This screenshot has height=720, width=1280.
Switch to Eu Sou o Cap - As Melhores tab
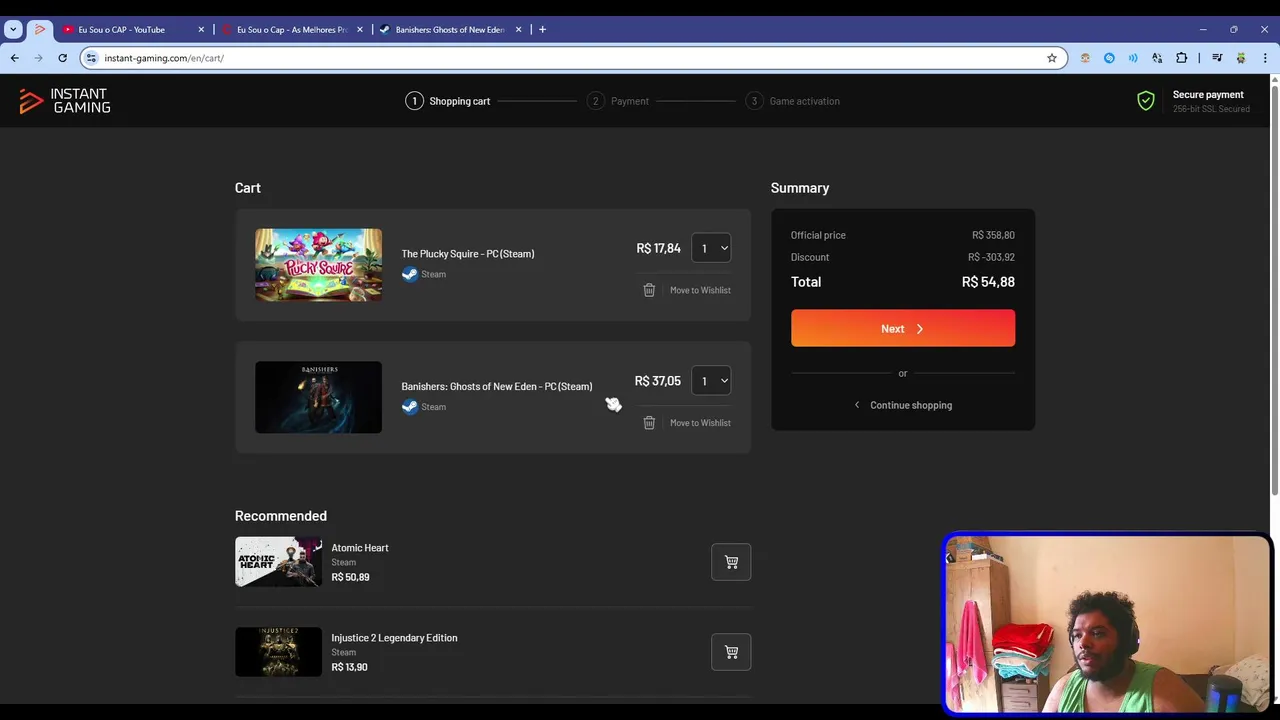pyautogui.click(x=292, y=30)
